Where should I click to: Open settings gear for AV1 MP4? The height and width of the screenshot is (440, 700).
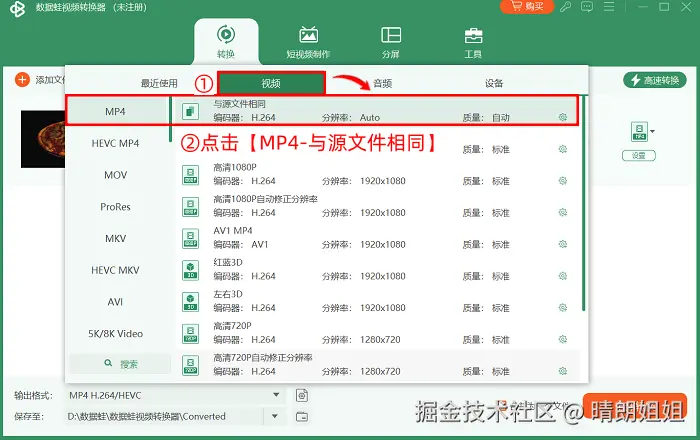pyautogui.click(x=562, y=244)
